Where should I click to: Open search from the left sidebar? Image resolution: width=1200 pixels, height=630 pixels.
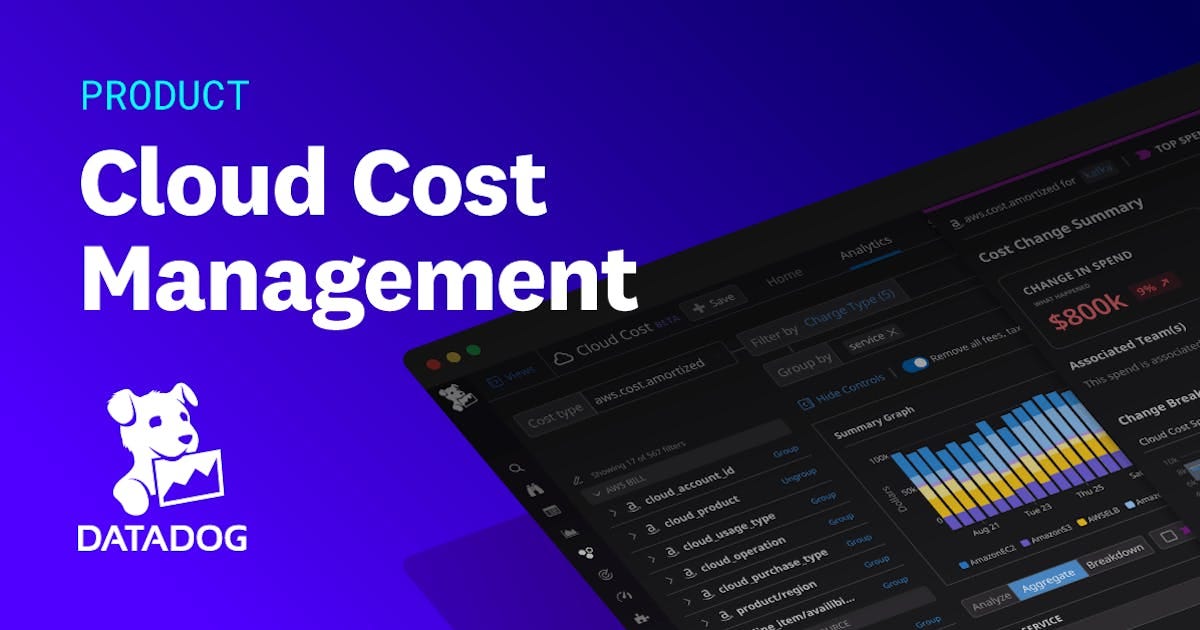coord(517,468)
